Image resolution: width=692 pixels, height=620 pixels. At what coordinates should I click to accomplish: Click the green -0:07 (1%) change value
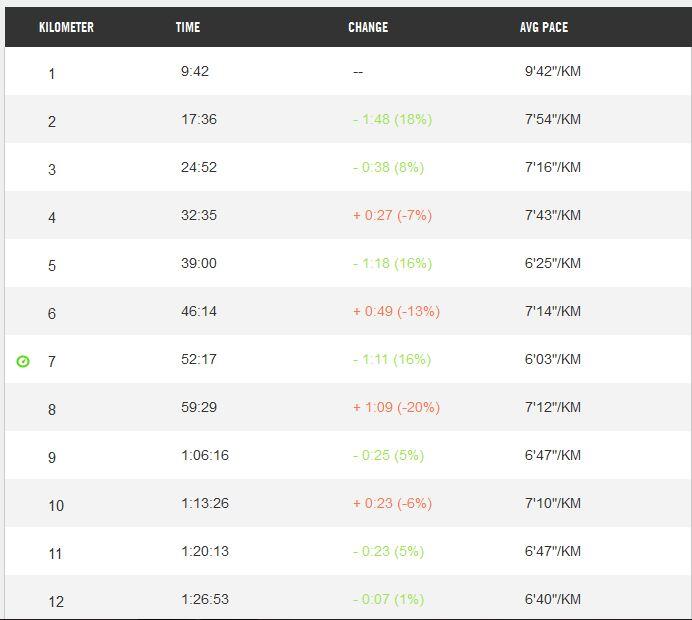[x=388, y=599]
